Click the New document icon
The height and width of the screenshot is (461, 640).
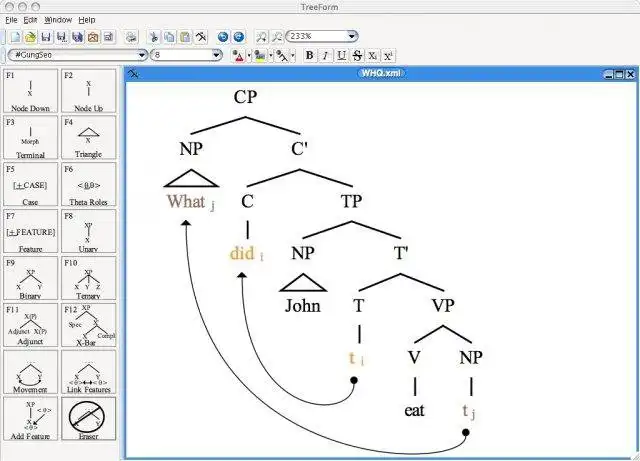click(16, 37)
